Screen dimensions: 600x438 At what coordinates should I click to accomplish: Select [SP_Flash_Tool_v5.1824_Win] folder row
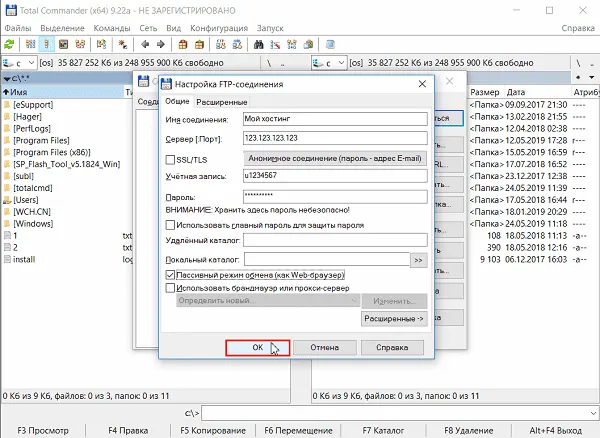(67, 164)
